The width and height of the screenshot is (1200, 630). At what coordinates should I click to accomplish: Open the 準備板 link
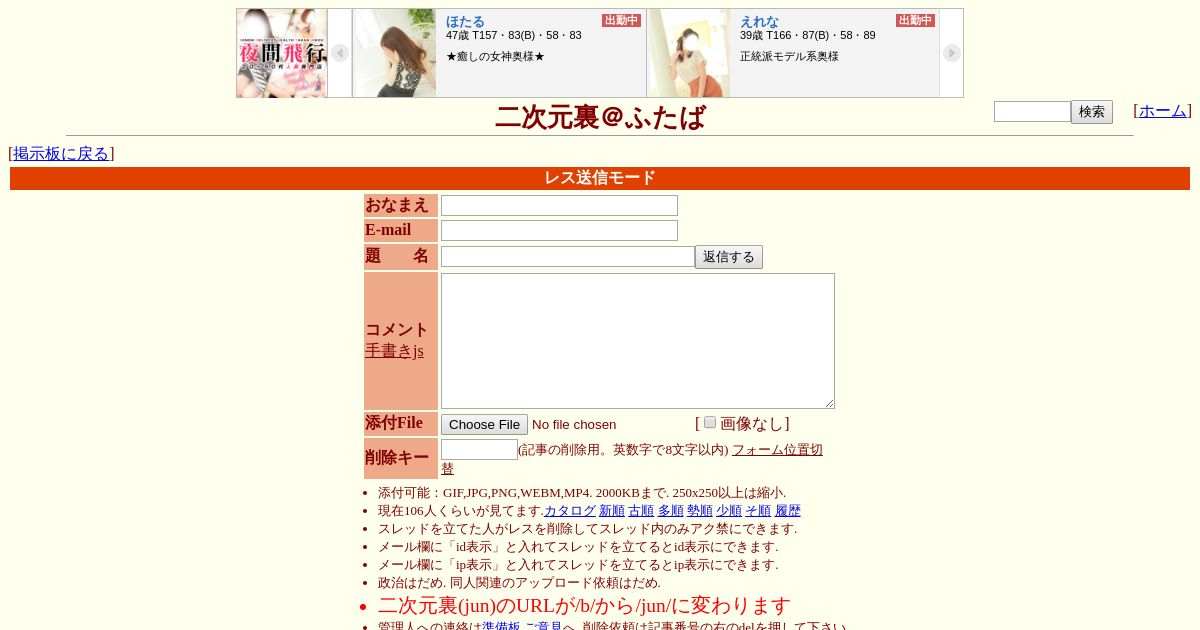coord(501,626)
